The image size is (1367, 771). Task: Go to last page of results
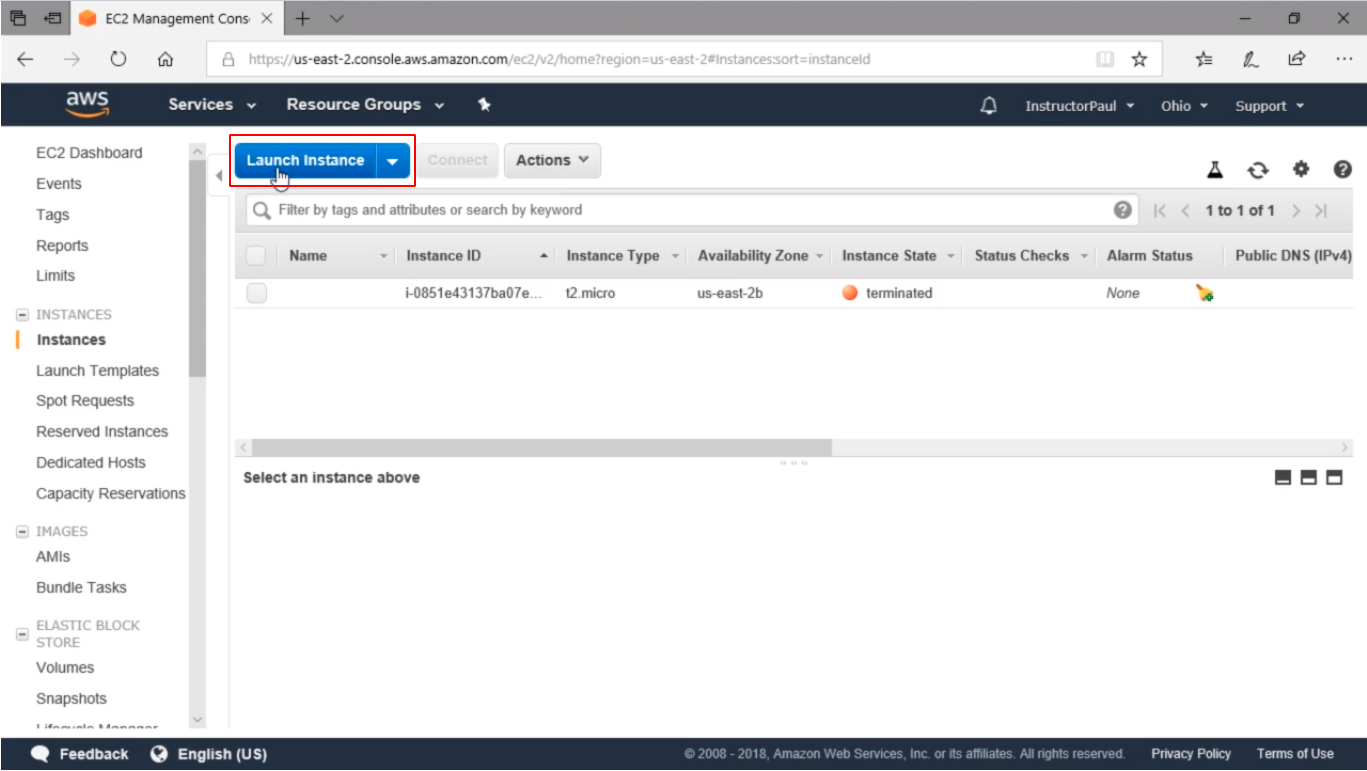point(1321,211)
